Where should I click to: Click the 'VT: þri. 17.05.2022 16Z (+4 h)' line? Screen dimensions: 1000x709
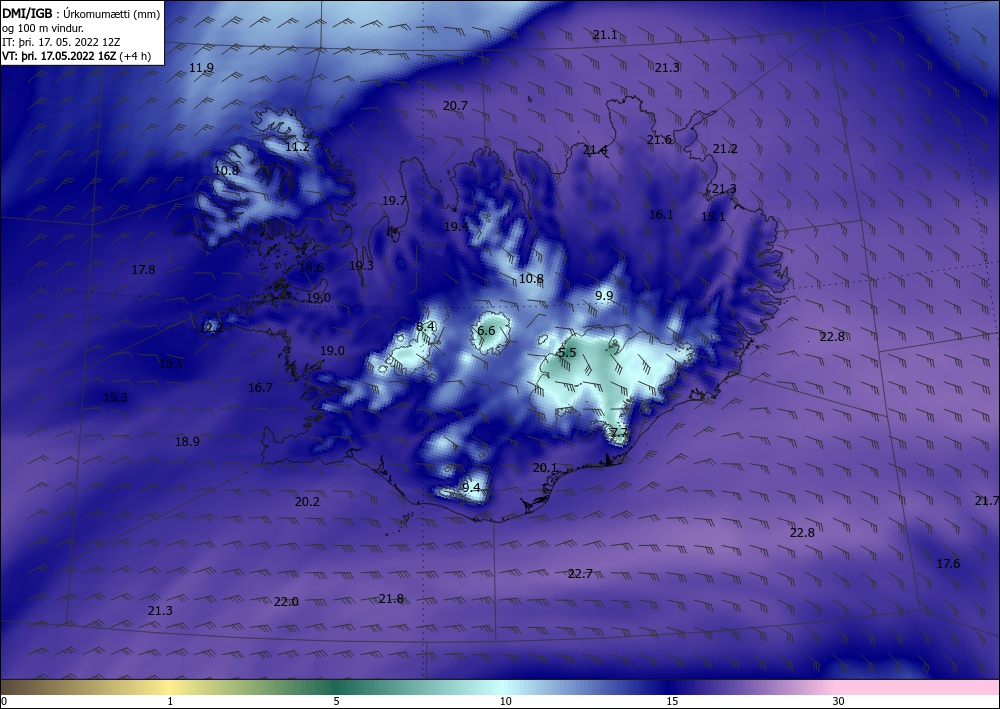pyautogui.click(x=77, y=55)
